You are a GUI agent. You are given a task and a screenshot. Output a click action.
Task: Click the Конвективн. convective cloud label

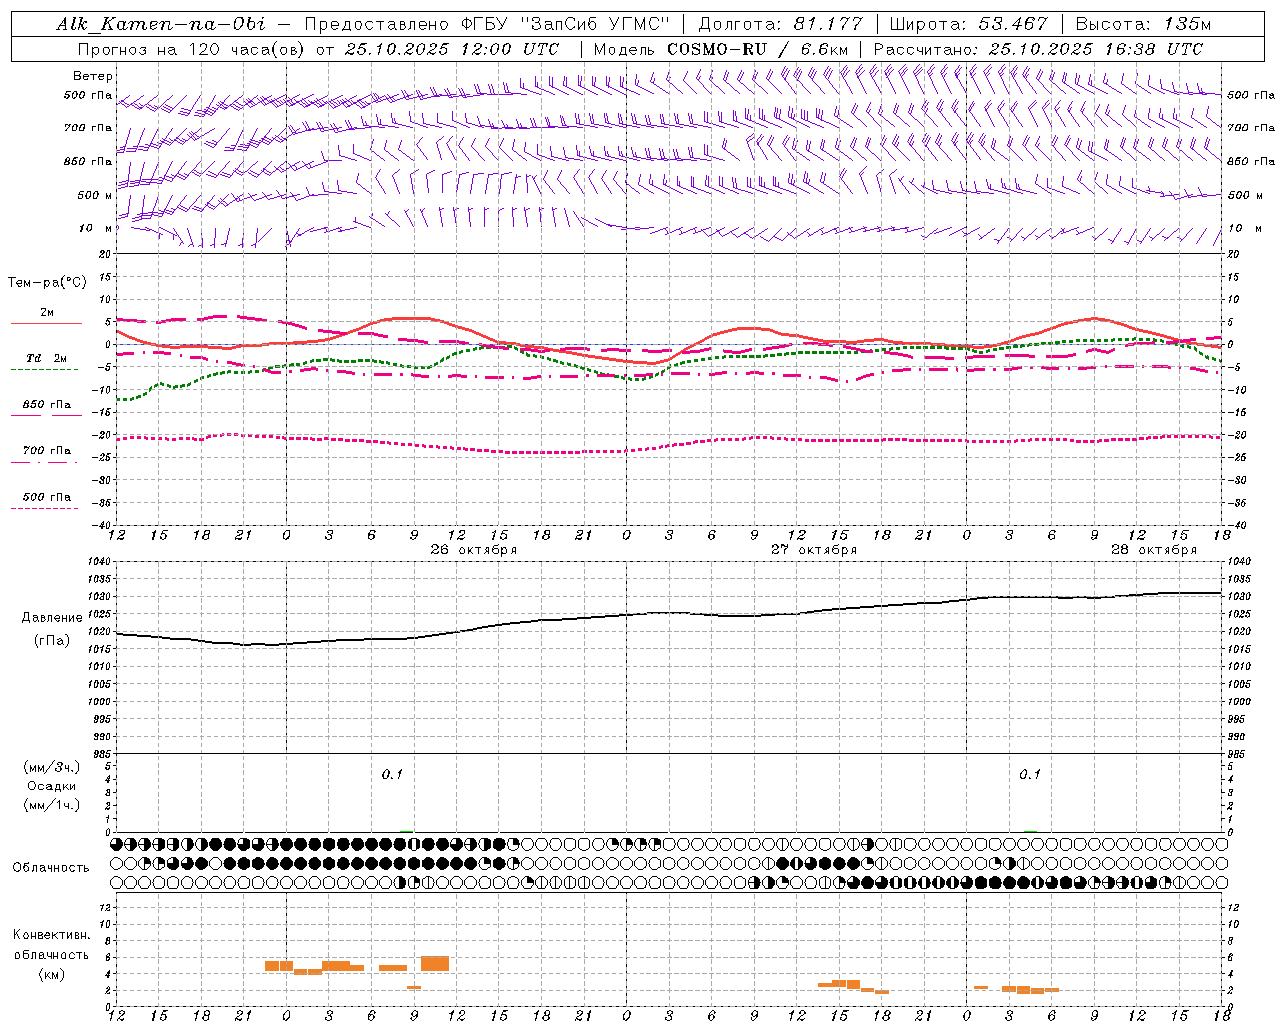(x=51, y=935)
